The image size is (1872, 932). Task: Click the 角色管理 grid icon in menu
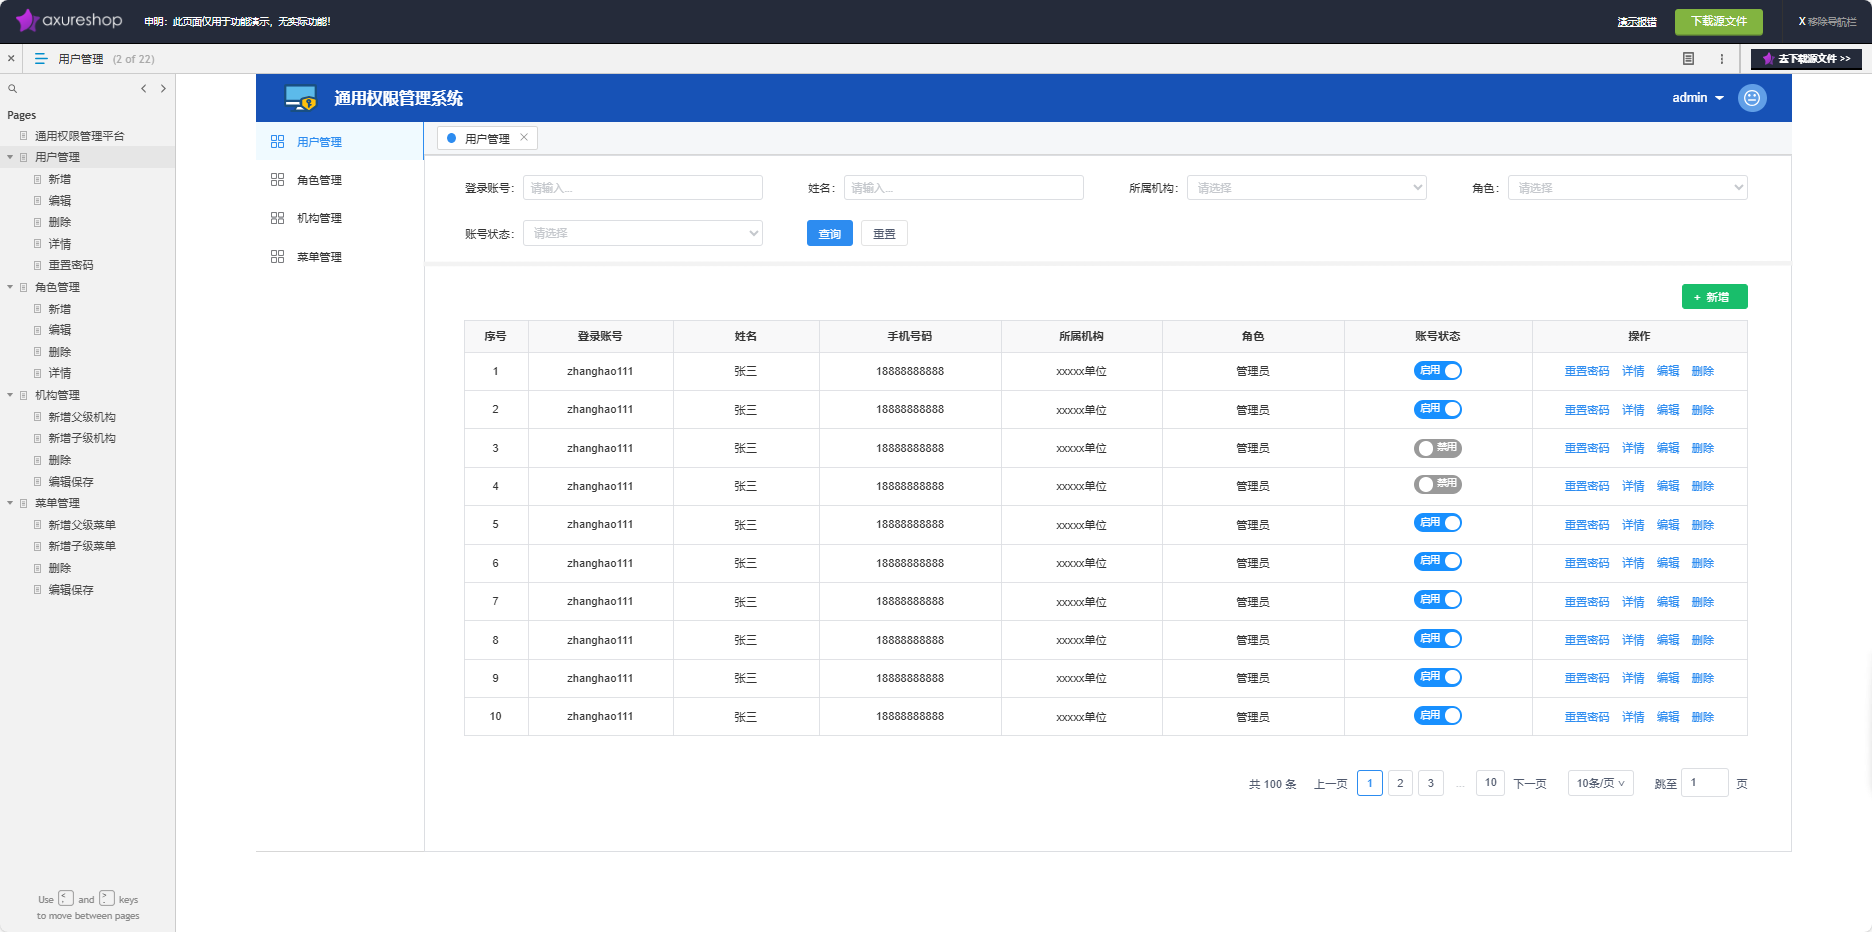(277, 180)
